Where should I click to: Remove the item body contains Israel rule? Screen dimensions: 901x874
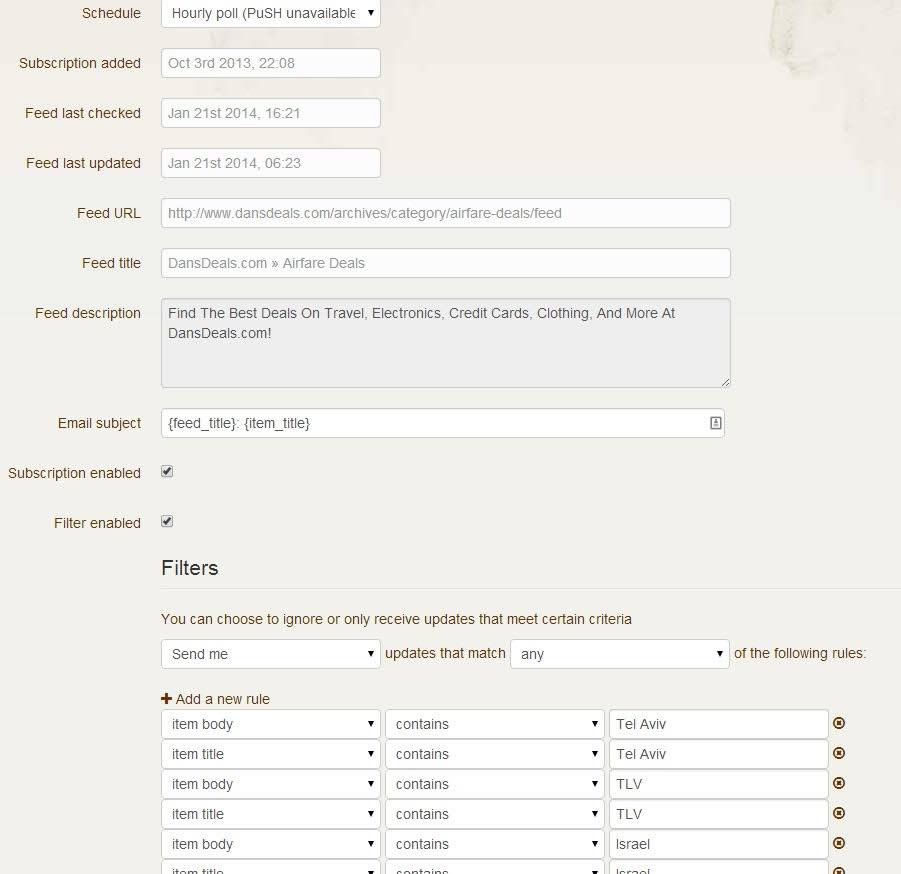[x=839, y=843]
